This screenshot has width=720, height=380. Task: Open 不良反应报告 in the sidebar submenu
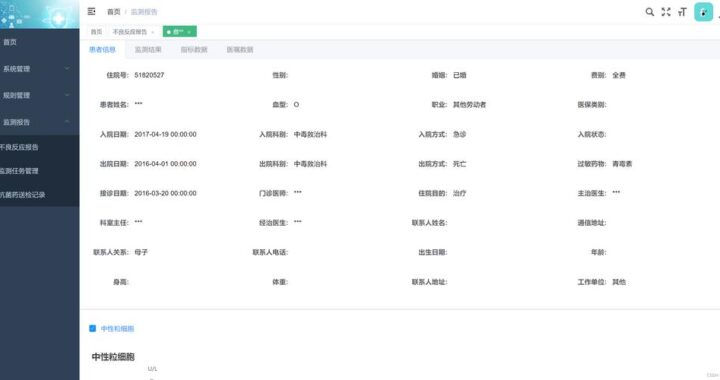pos(39,147)
